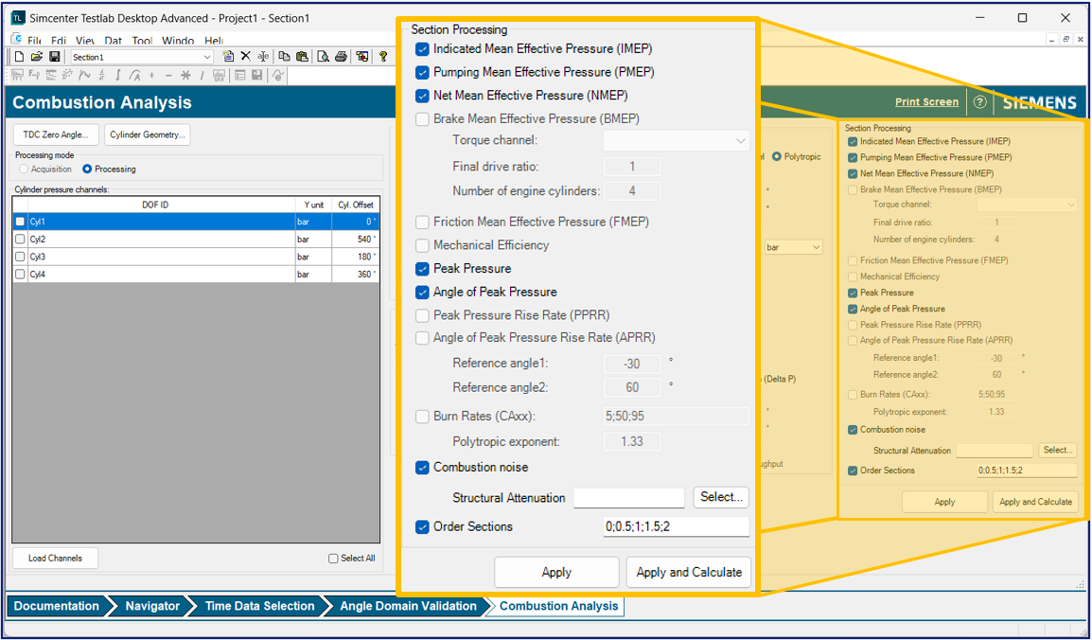Click the rename section text-cursor icon
The image size is (1092, 640).
[x=263, y=57]
